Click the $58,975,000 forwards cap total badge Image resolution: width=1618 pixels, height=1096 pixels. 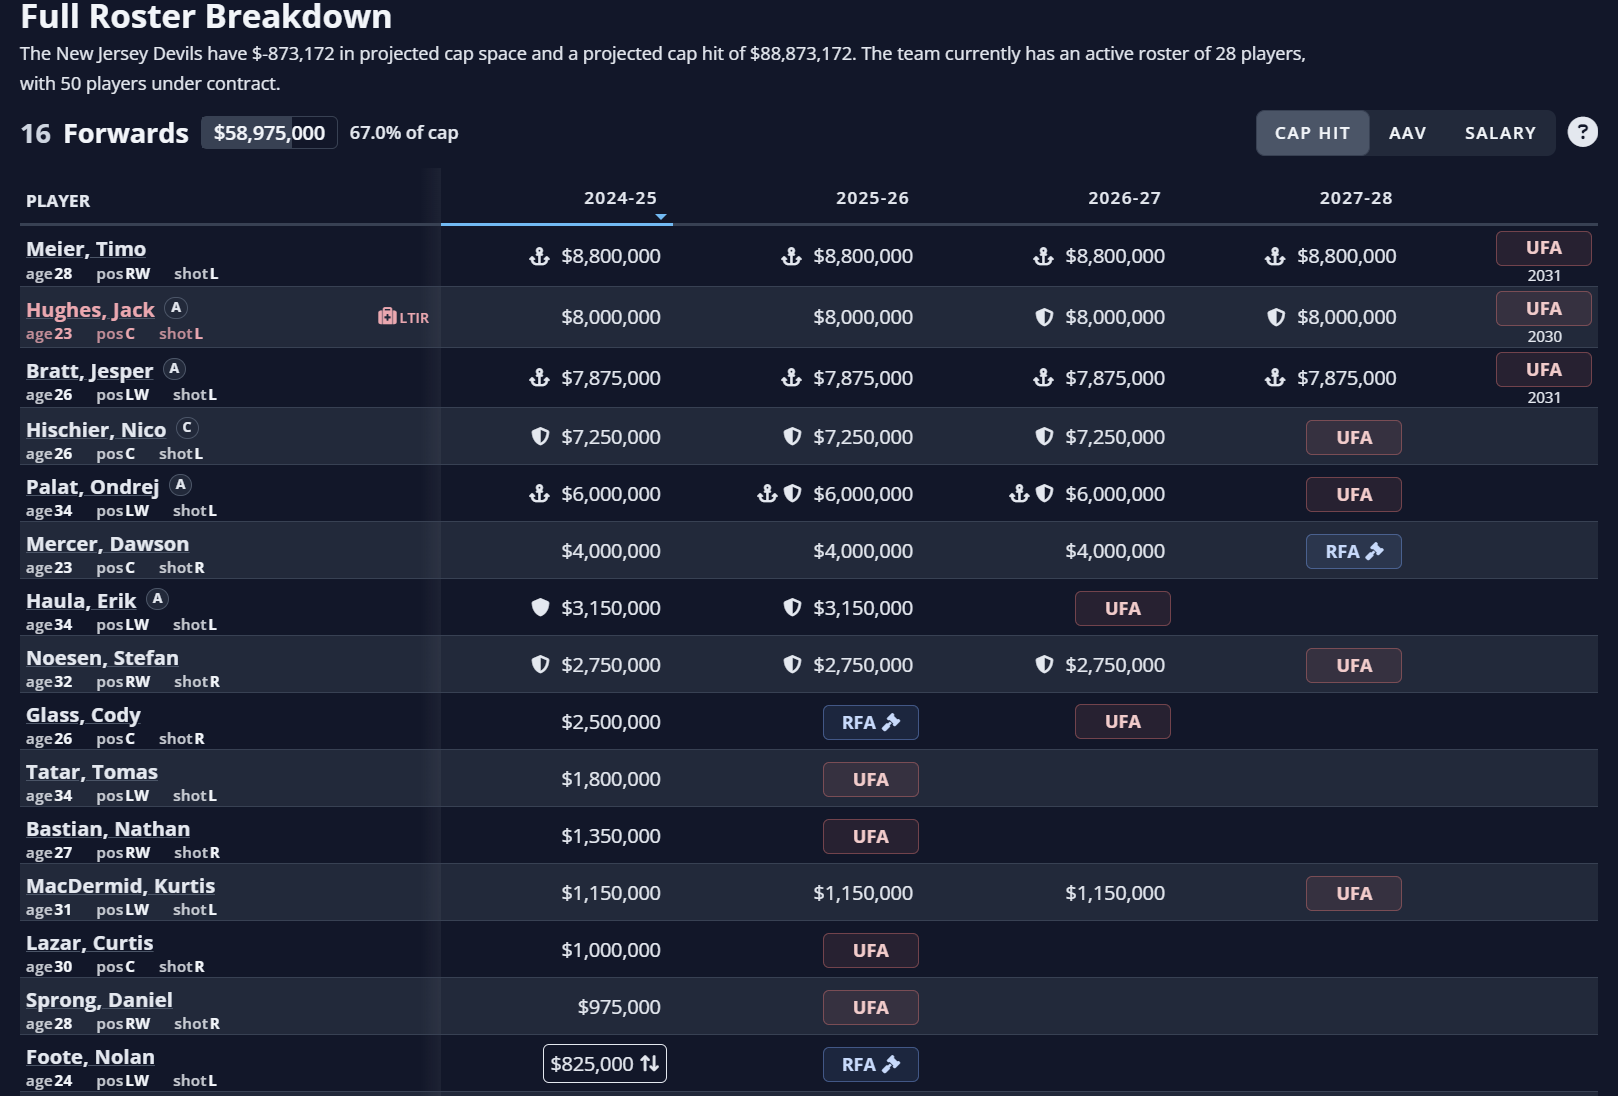(269, 133)
